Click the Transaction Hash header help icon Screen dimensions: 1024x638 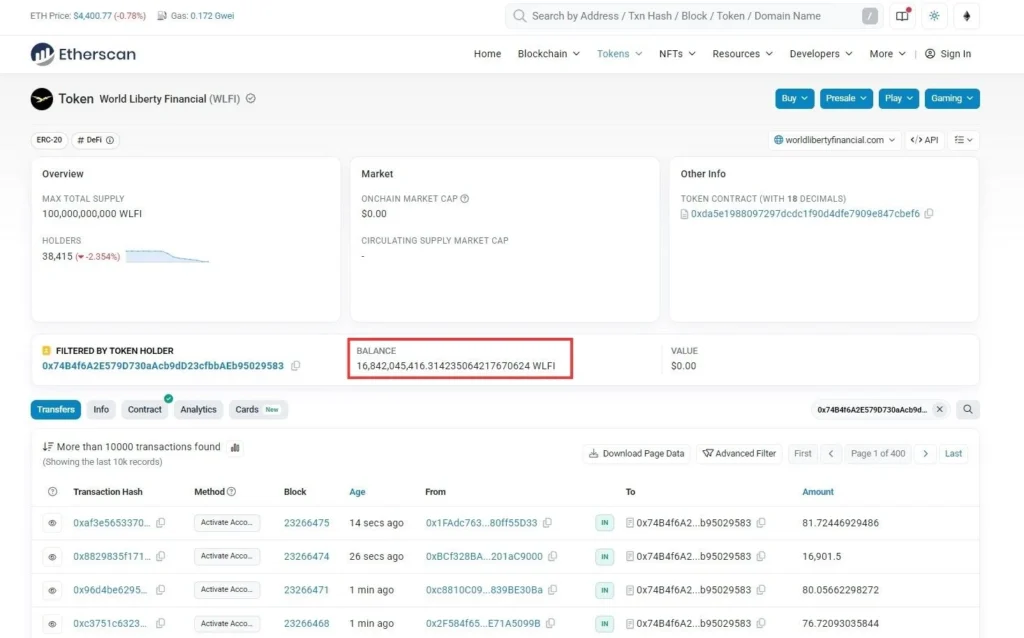[x=52, y=492]
